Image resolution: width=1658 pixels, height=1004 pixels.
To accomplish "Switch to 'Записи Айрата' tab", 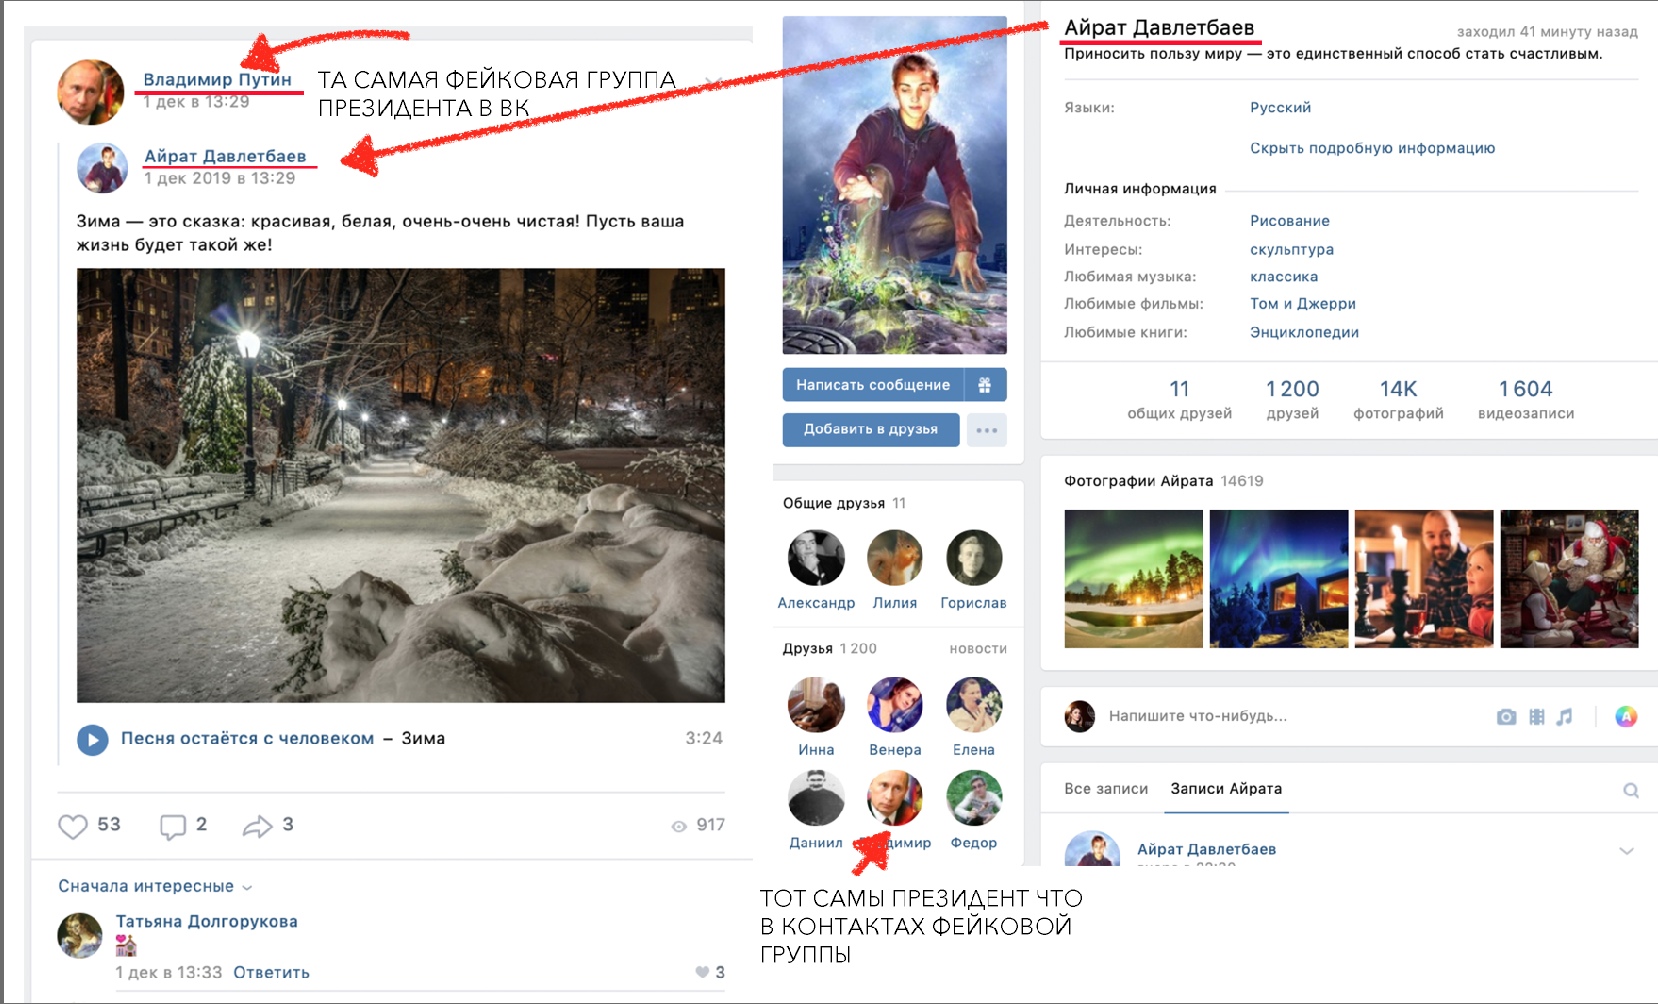I will click(1226, 789).
